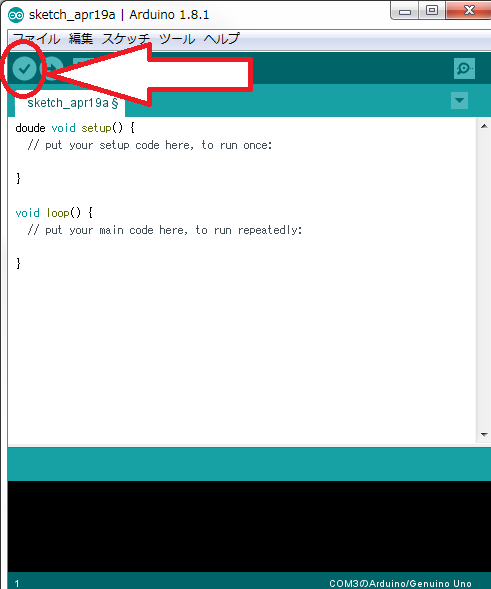491x589 pixels.
Task: Click the Arduino logo in title bar
Action: point(16,15)
